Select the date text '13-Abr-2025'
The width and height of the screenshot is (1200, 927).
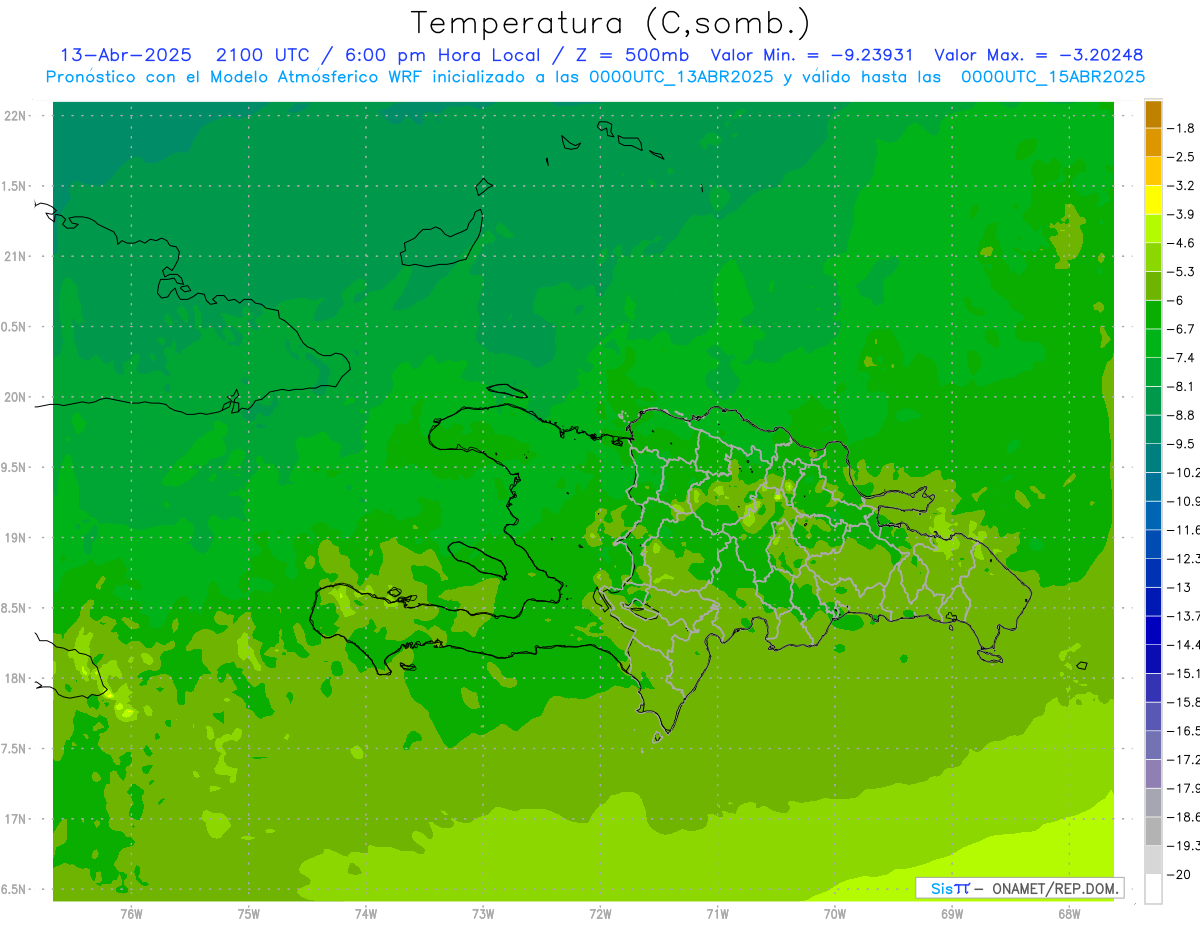click(x=125, y=55)
